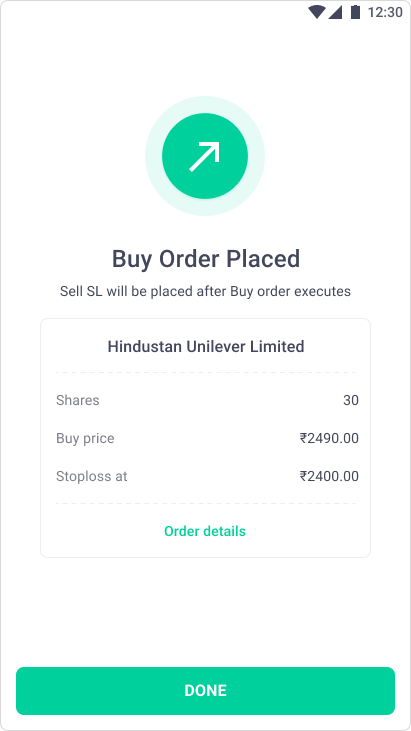Tap the rupee symbol of the stoploss
This screenshot has width=411, height=731.
(x=303, y=476)
